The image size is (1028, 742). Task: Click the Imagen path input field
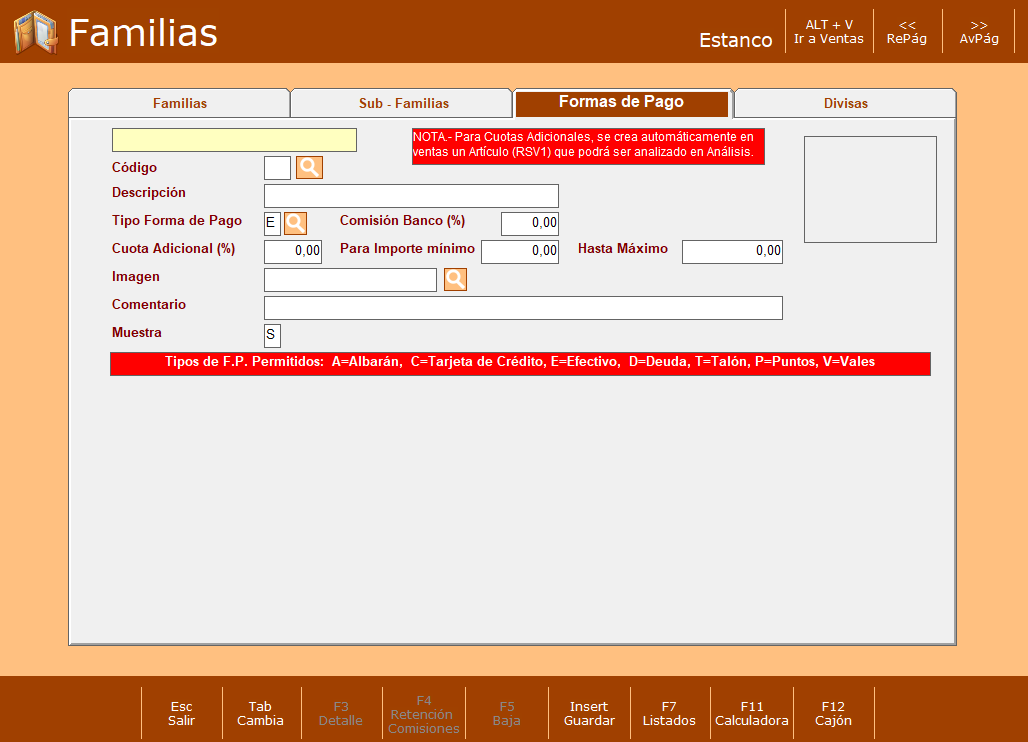tap(350, 280)
